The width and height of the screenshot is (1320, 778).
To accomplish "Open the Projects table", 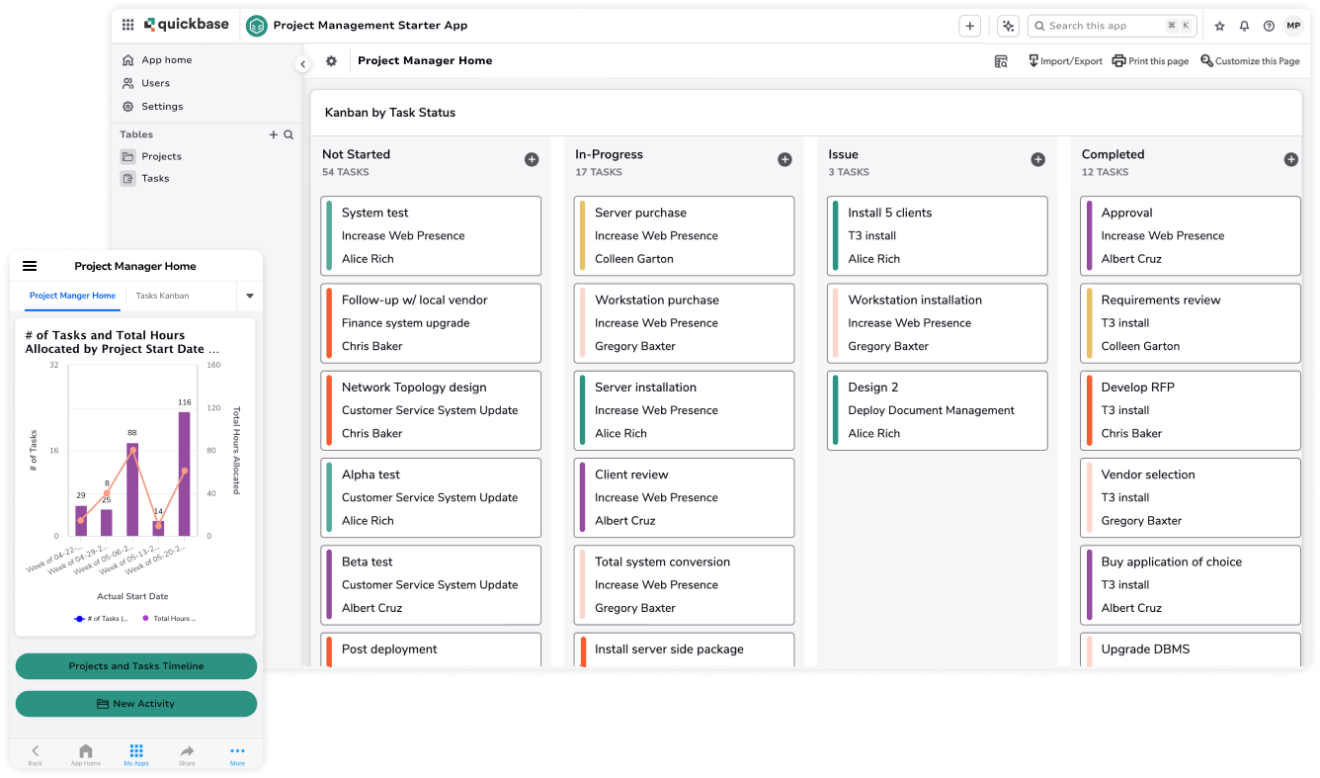I will pyautogui.click(x=162, y=156).
